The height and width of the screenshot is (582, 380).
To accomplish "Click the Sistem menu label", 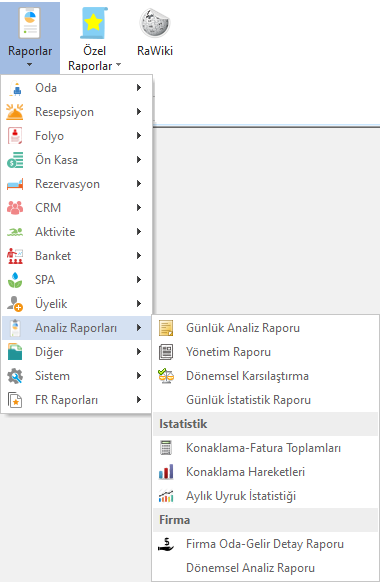I will 52,376.
